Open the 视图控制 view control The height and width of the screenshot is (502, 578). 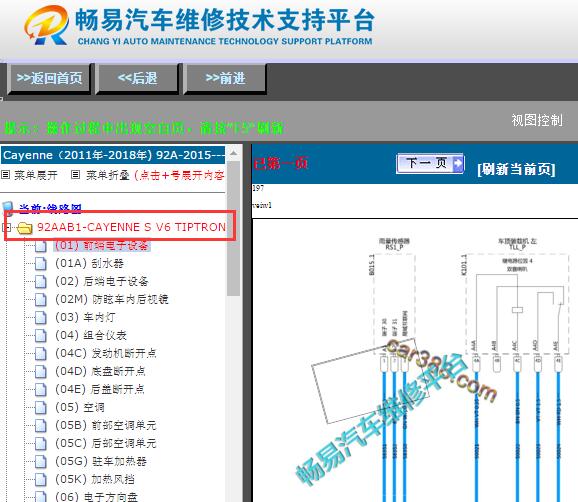537,120
